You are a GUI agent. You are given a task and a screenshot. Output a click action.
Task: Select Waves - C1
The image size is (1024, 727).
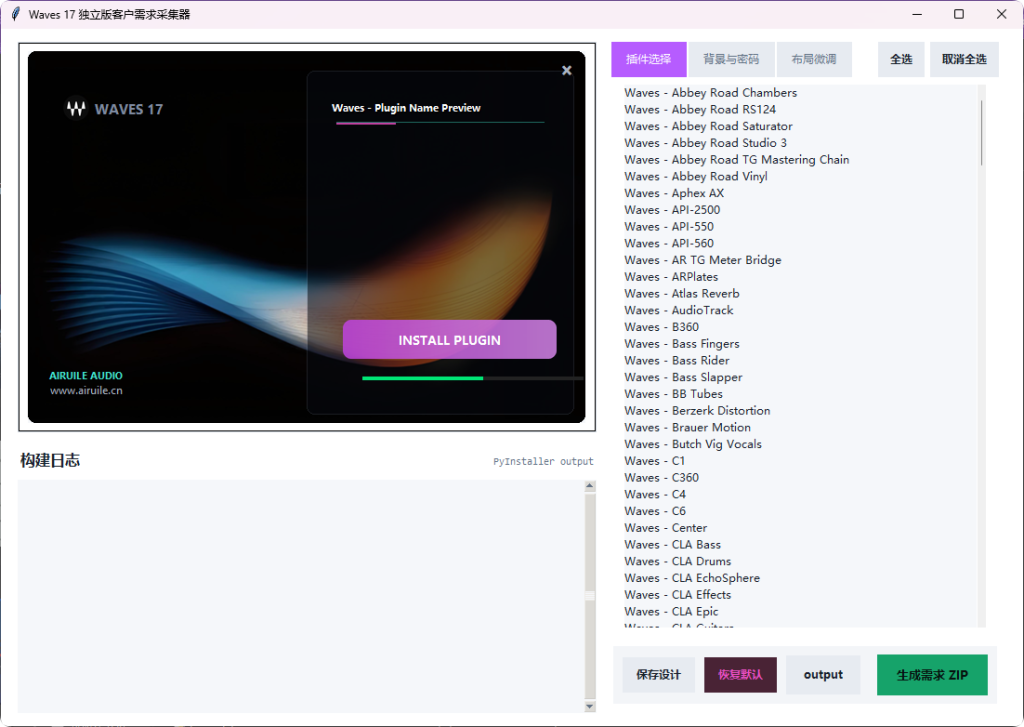(654, 461)
